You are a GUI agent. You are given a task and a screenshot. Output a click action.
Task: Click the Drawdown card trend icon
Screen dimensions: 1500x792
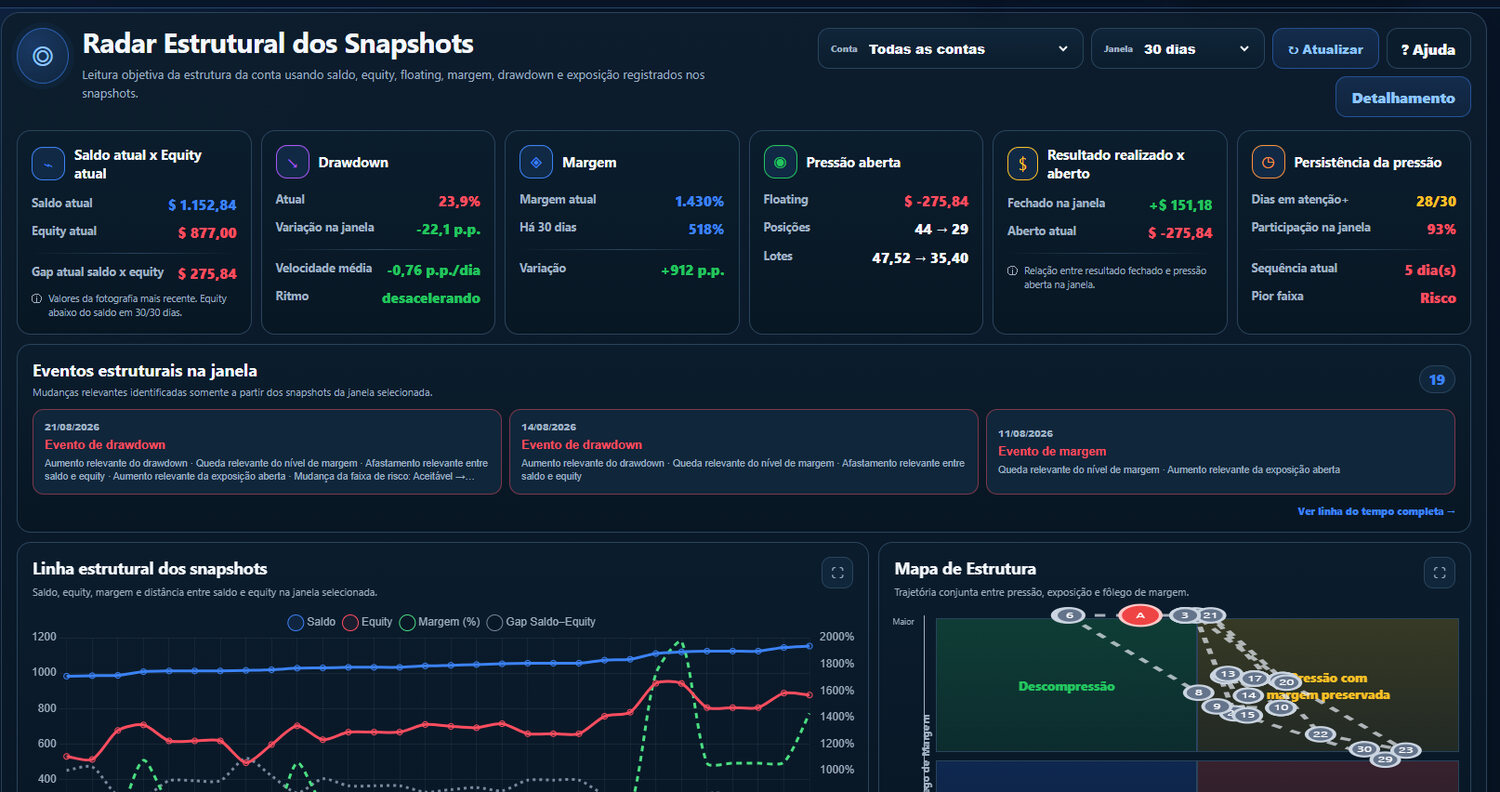click(292, 162)
